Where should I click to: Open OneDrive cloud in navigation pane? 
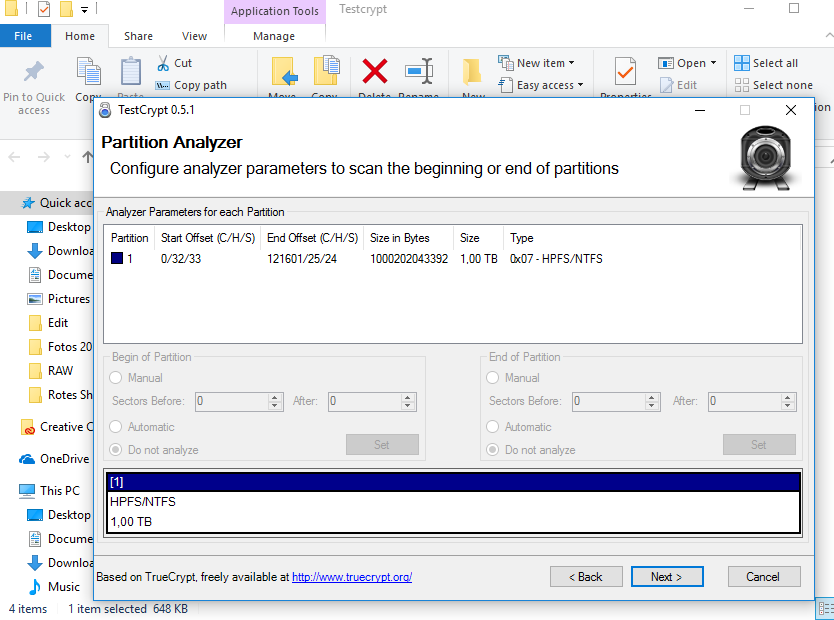tap(27, 459)
